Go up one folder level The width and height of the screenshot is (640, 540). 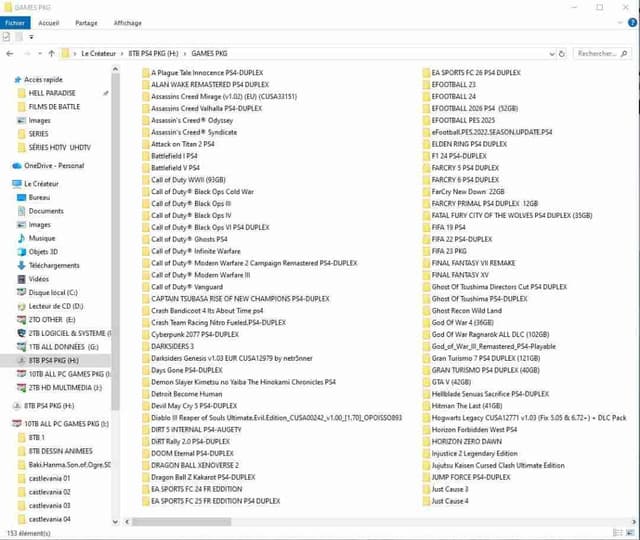pos(51,53)
